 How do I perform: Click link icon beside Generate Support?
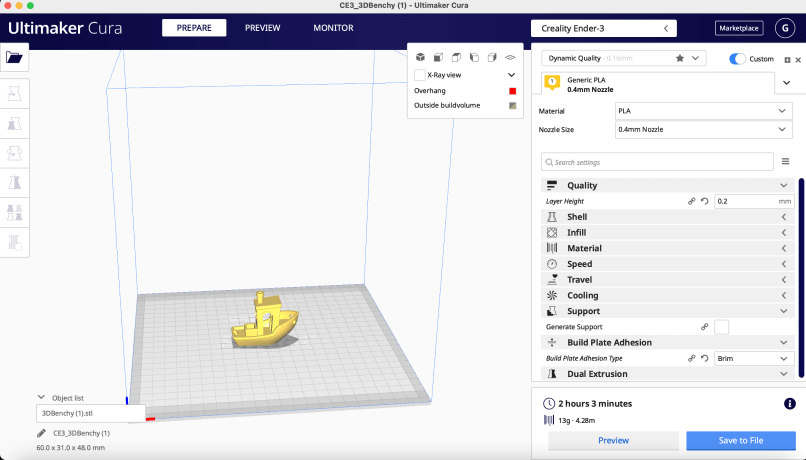(705, 327)
